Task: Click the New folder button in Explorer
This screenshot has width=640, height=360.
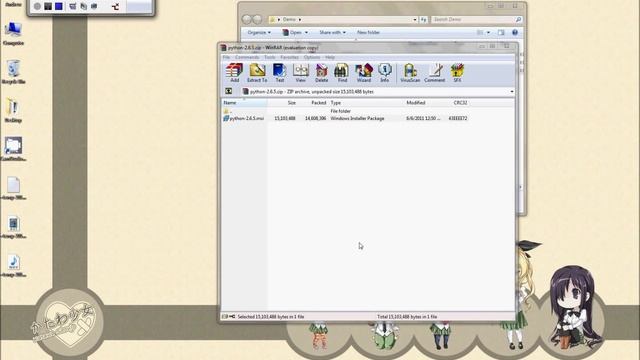Action: coord(369,32)
